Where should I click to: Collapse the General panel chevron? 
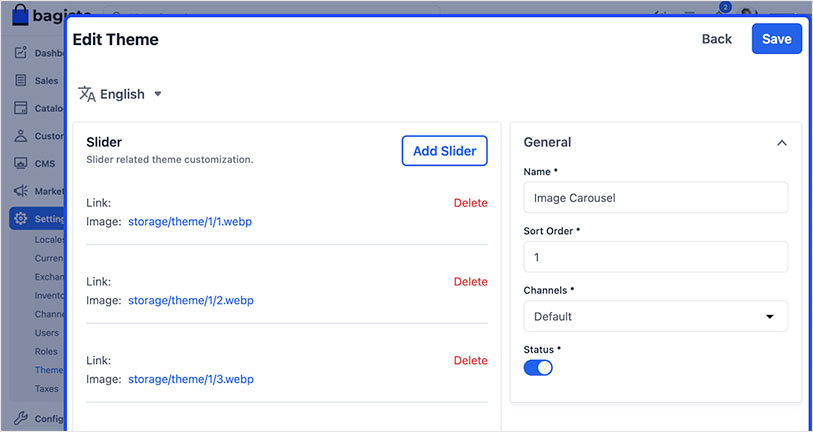tap(782, 143)
